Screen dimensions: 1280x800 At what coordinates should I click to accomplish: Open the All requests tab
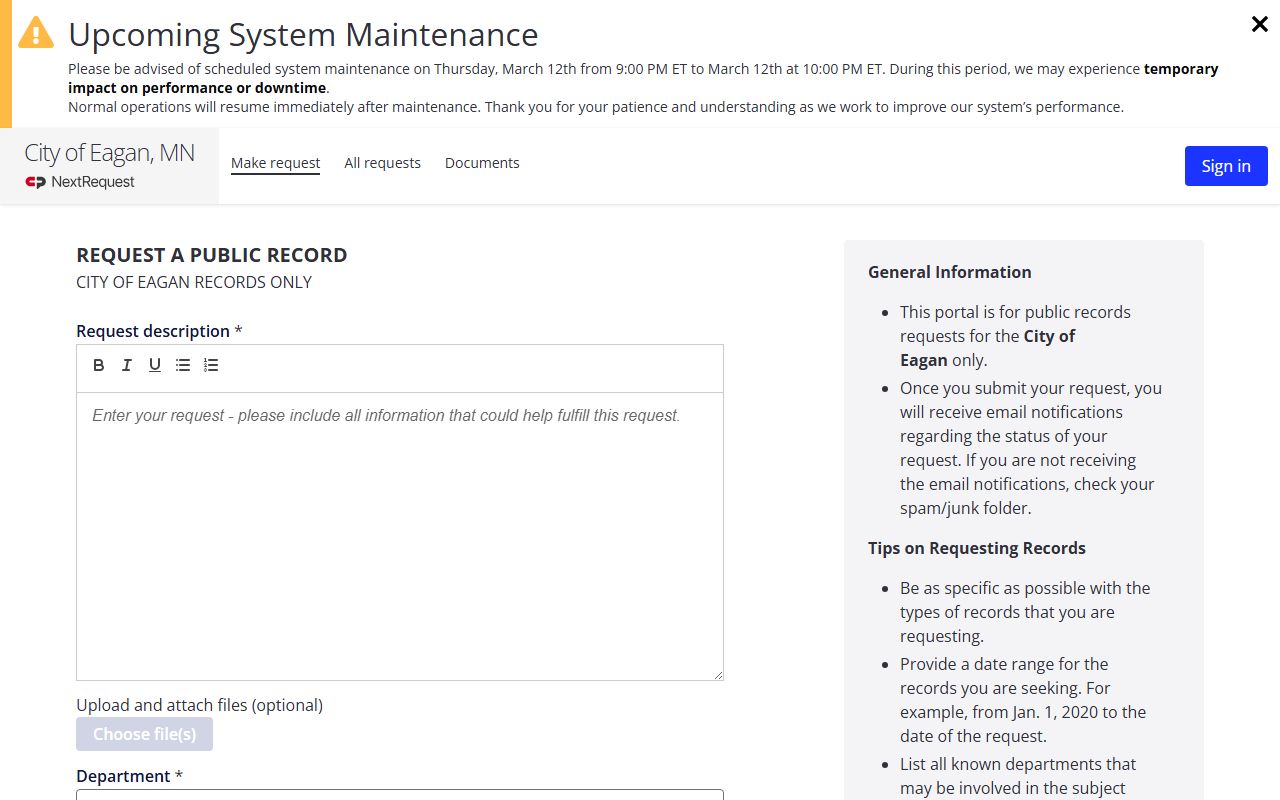tap(382, 163)
